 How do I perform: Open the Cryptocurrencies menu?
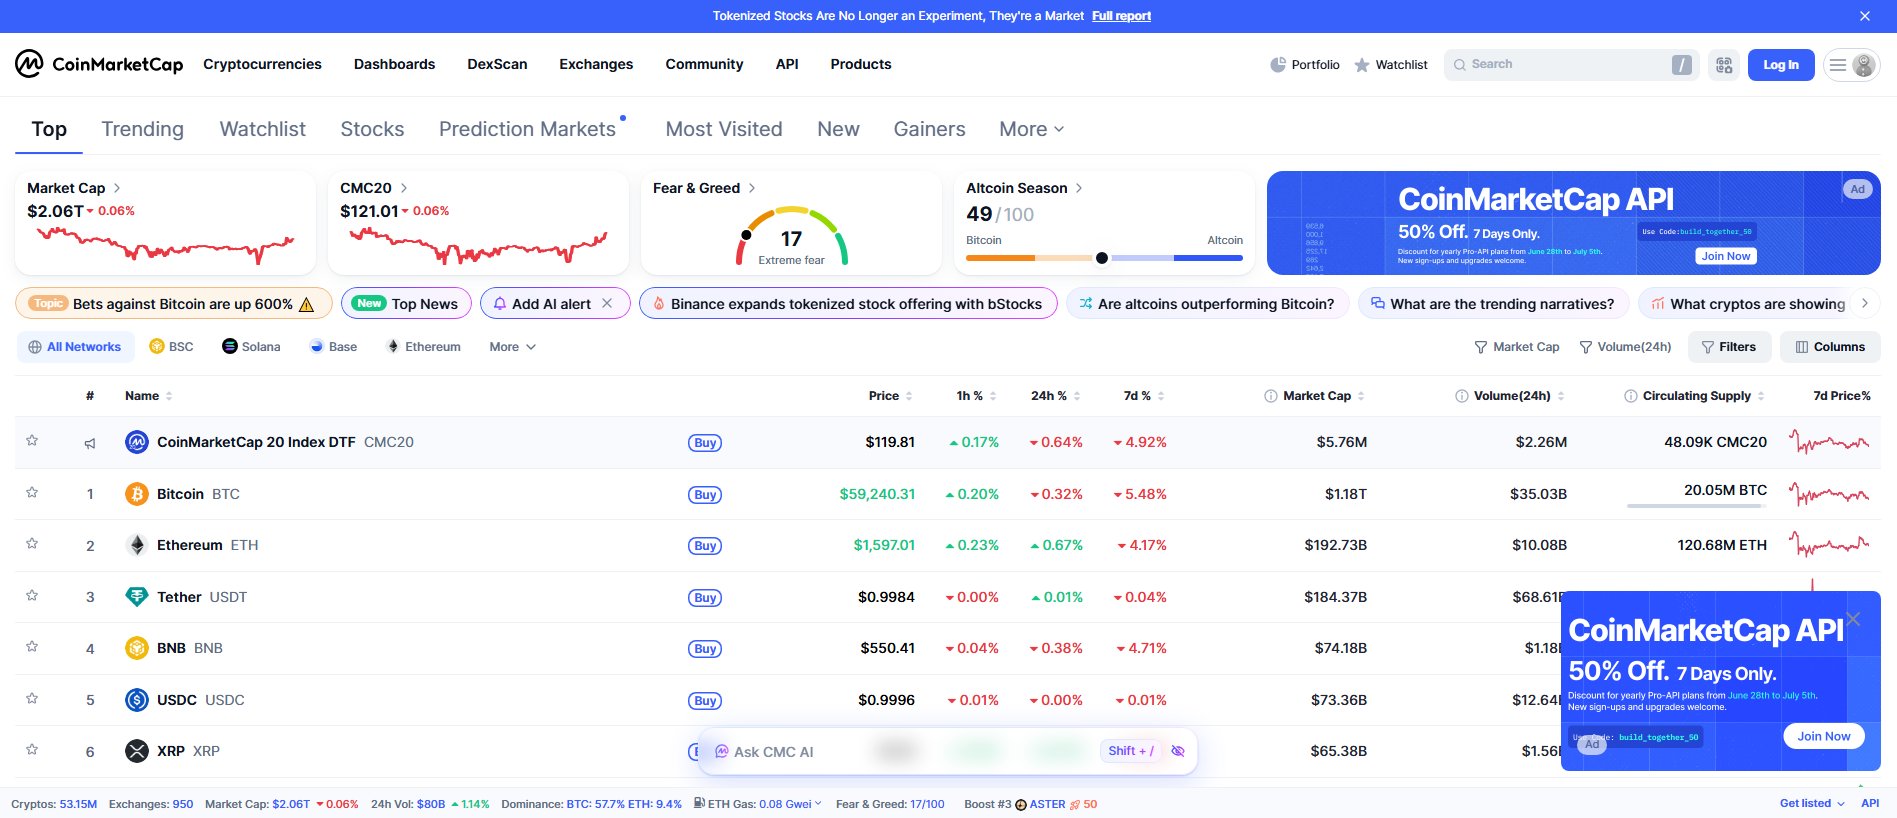tap(262, 64)
